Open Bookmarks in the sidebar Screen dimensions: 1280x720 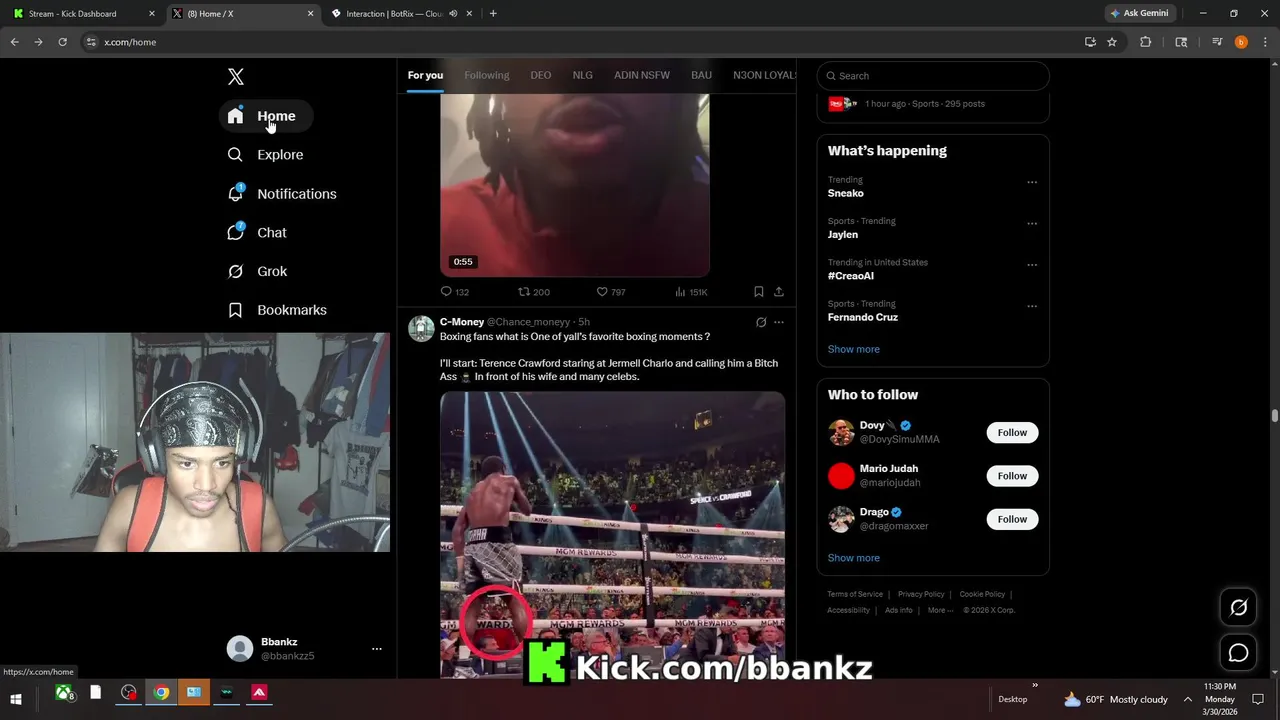(277, 310)
